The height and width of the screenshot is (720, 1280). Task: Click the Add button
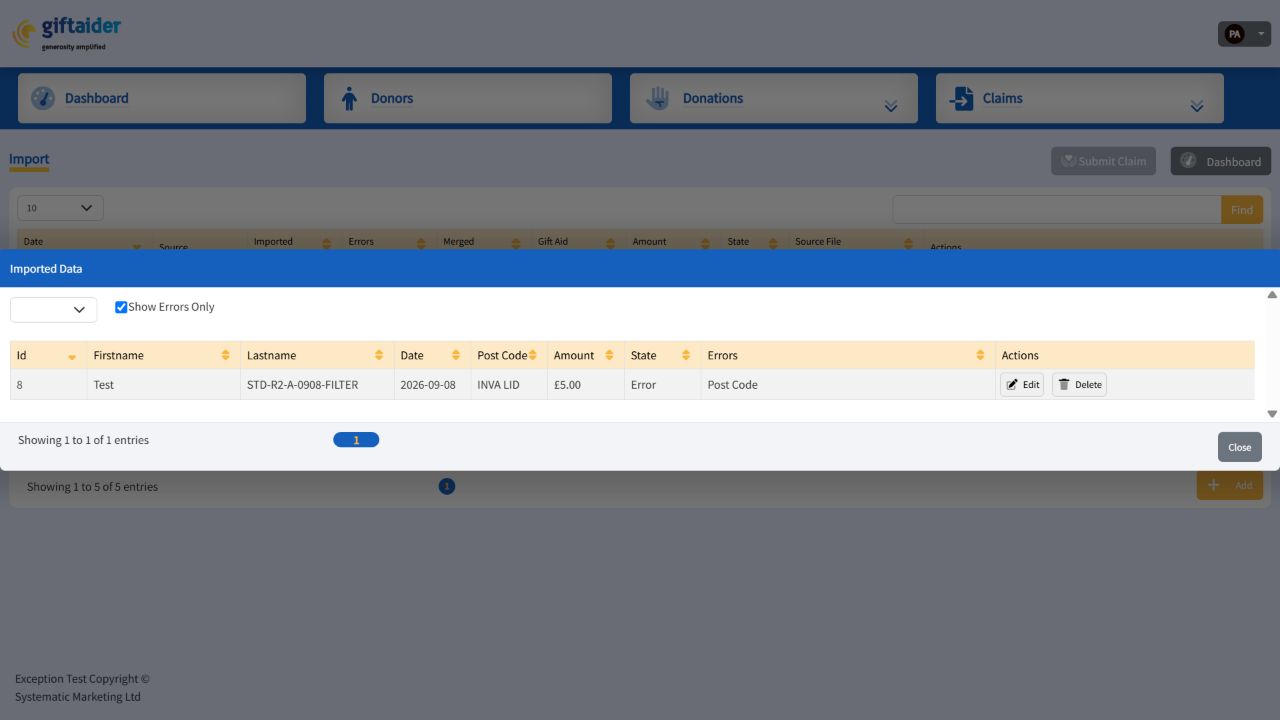[1230, 485]
